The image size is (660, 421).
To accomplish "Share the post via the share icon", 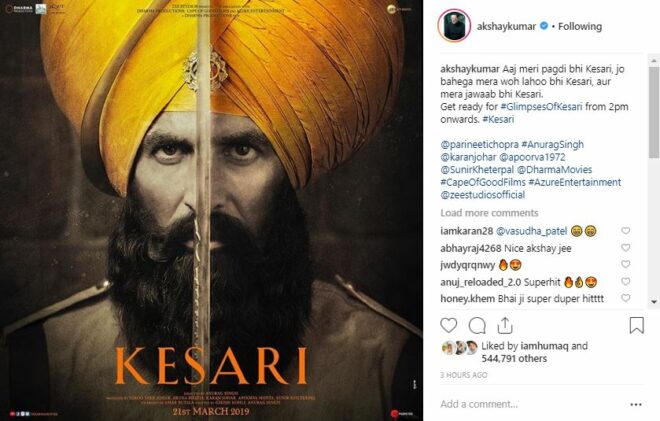I will pyautogui.click(x=505, y=325).
